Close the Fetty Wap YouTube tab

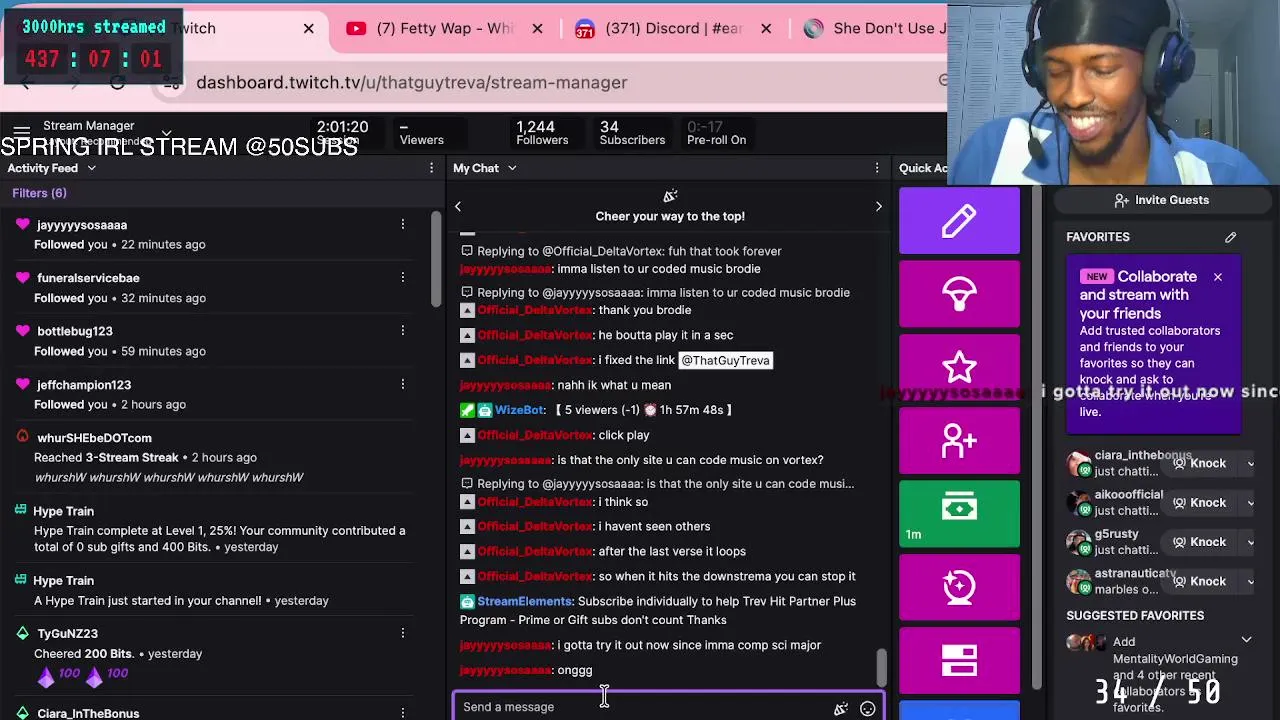click(x=537, y=28)
